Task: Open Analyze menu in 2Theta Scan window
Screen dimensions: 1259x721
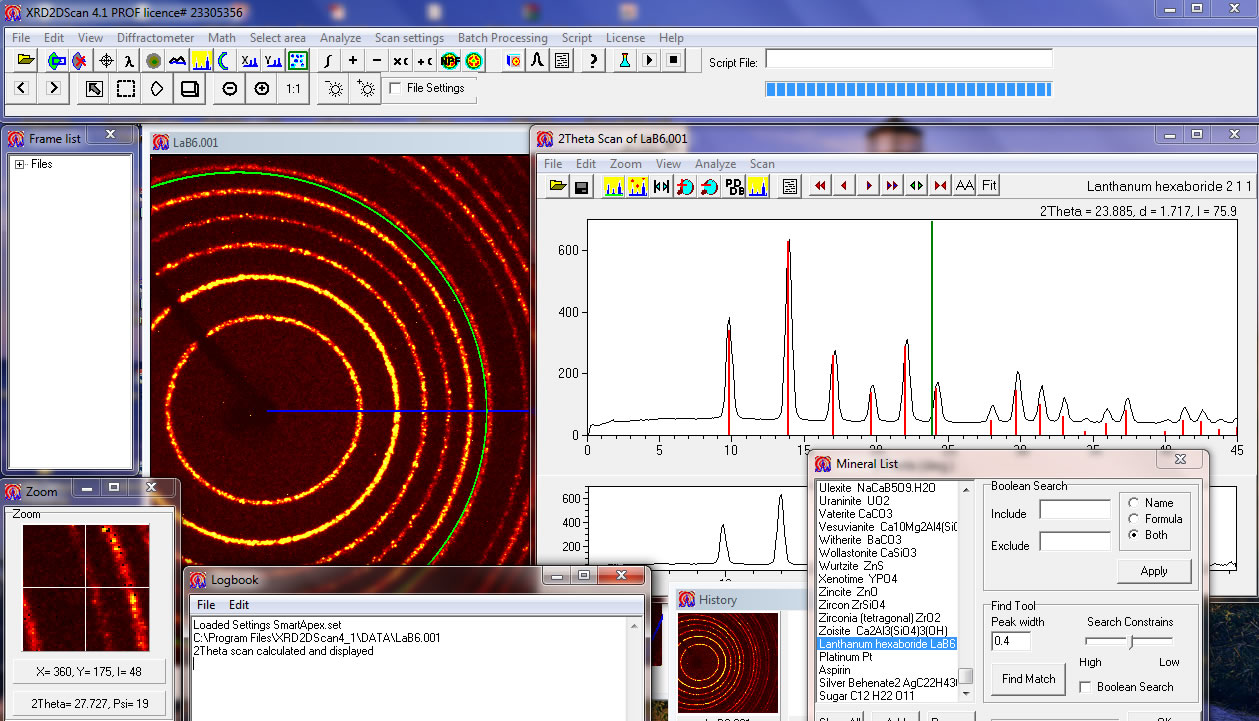Action: [x=715, y=164]
